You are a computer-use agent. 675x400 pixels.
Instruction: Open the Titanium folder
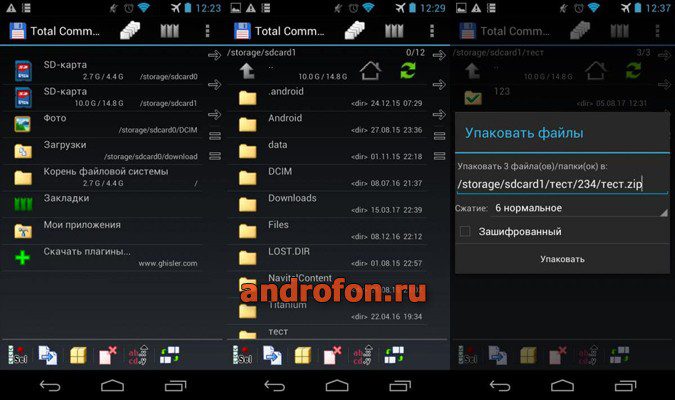click(327, 311)
